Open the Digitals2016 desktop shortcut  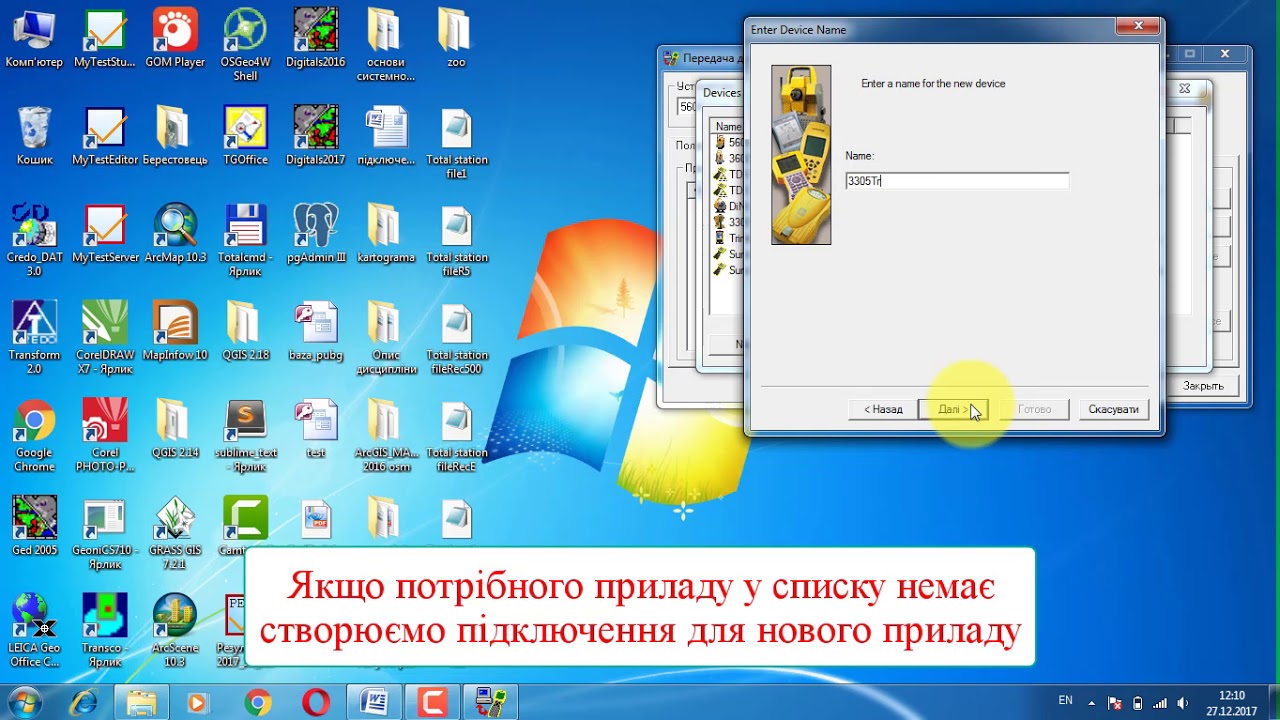(315, 39)
